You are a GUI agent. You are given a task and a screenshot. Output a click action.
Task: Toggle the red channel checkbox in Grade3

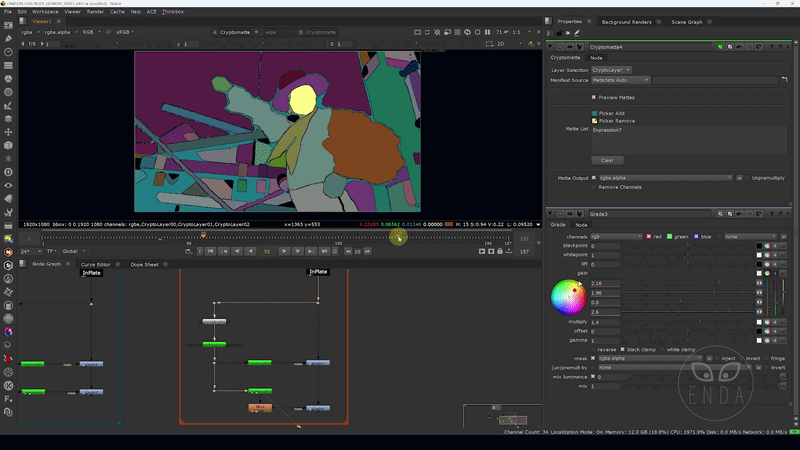[x=648, y=237]
